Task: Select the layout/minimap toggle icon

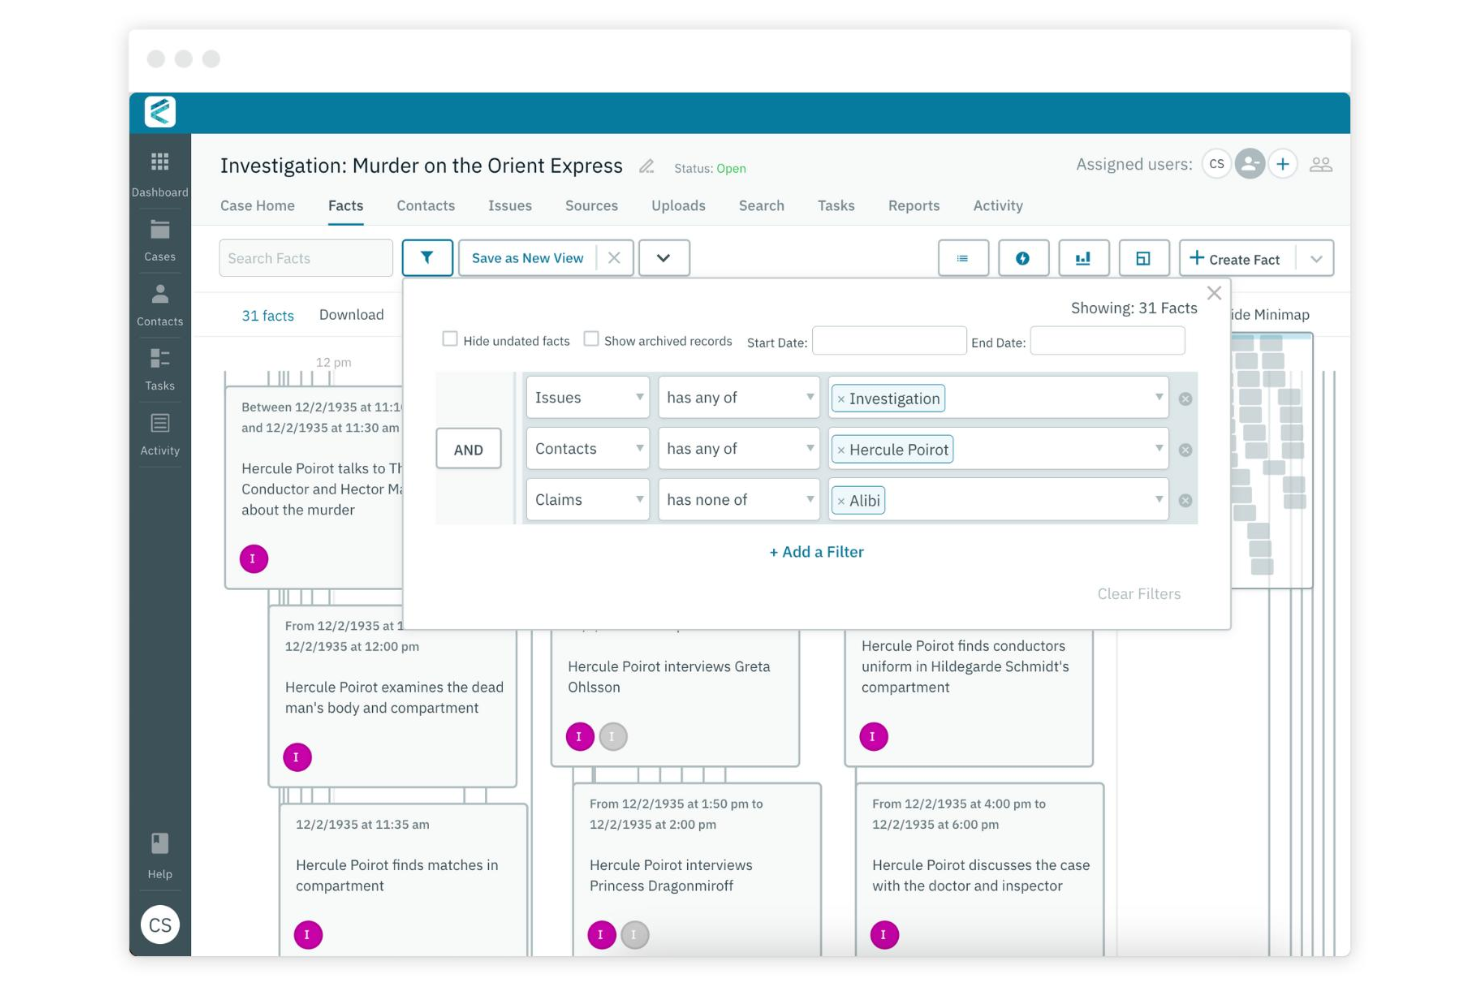Action: pos(1143,257)
